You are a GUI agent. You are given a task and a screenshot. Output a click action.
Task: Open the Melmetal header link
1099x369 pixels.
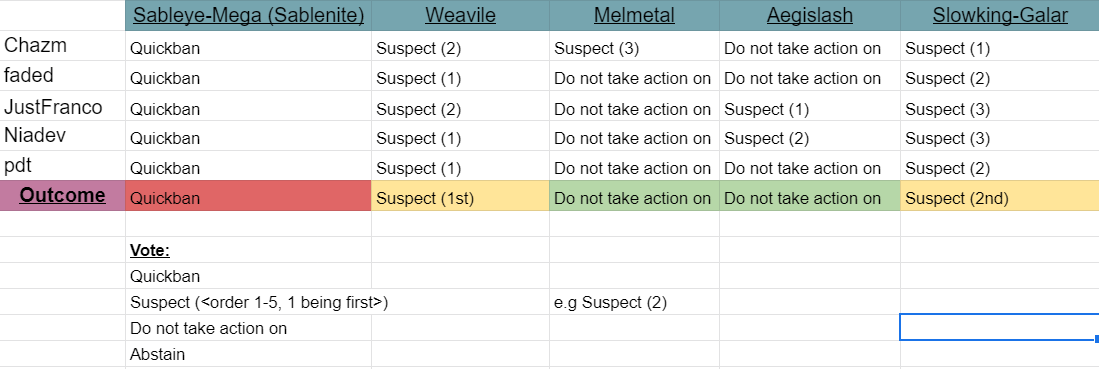click(x=634, y=15)
